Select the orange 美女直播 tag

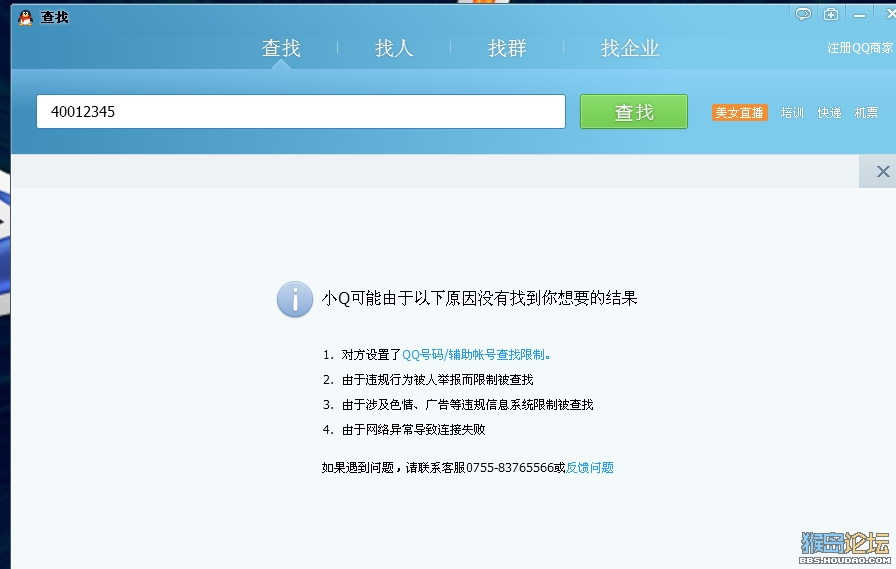[739, 113]
